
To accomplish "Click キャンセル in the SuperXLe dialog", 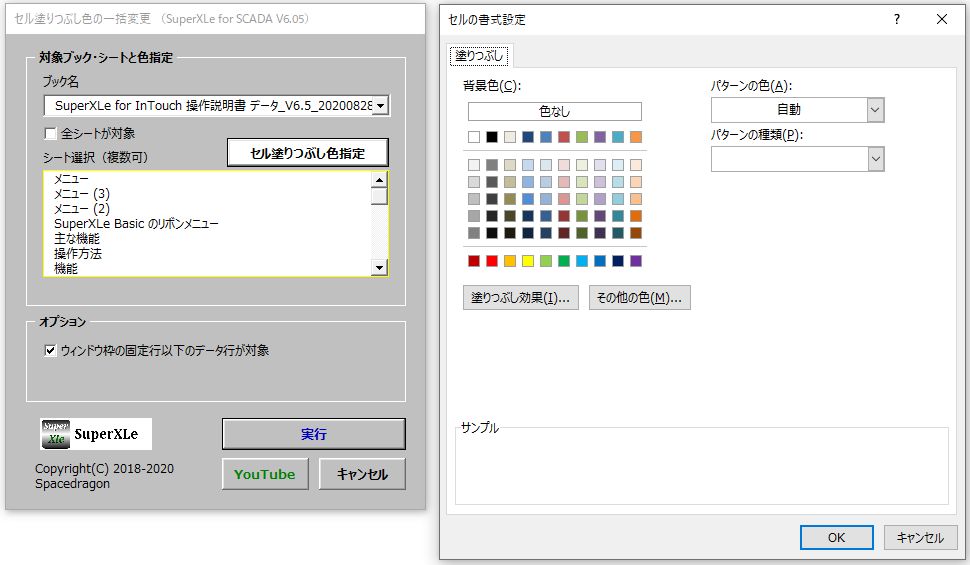I will pos(362,474).
